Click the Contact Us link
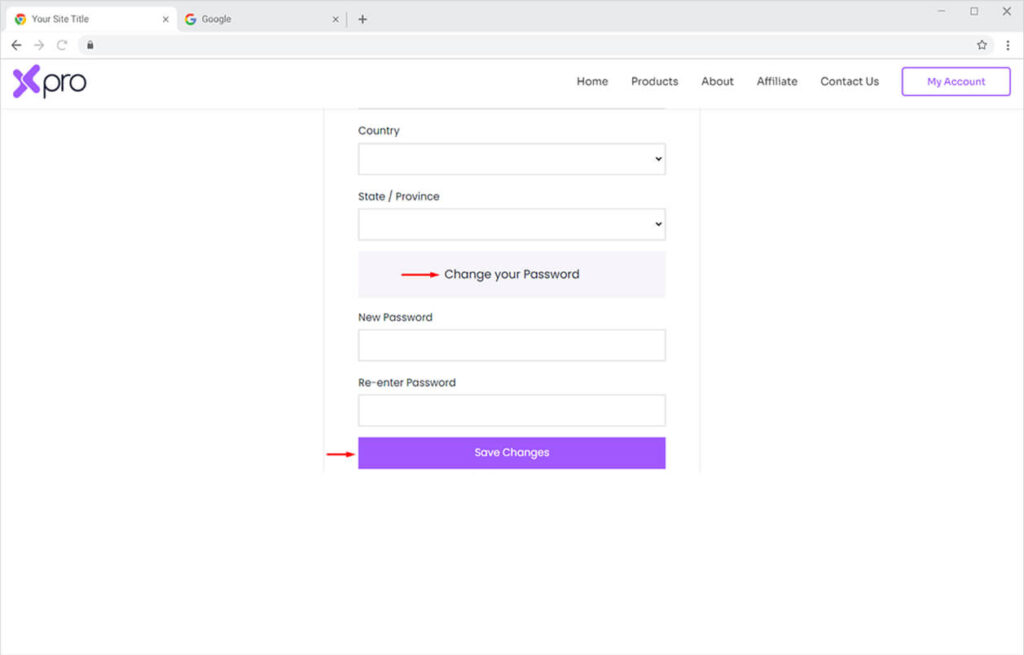 [x=849, y=82]
